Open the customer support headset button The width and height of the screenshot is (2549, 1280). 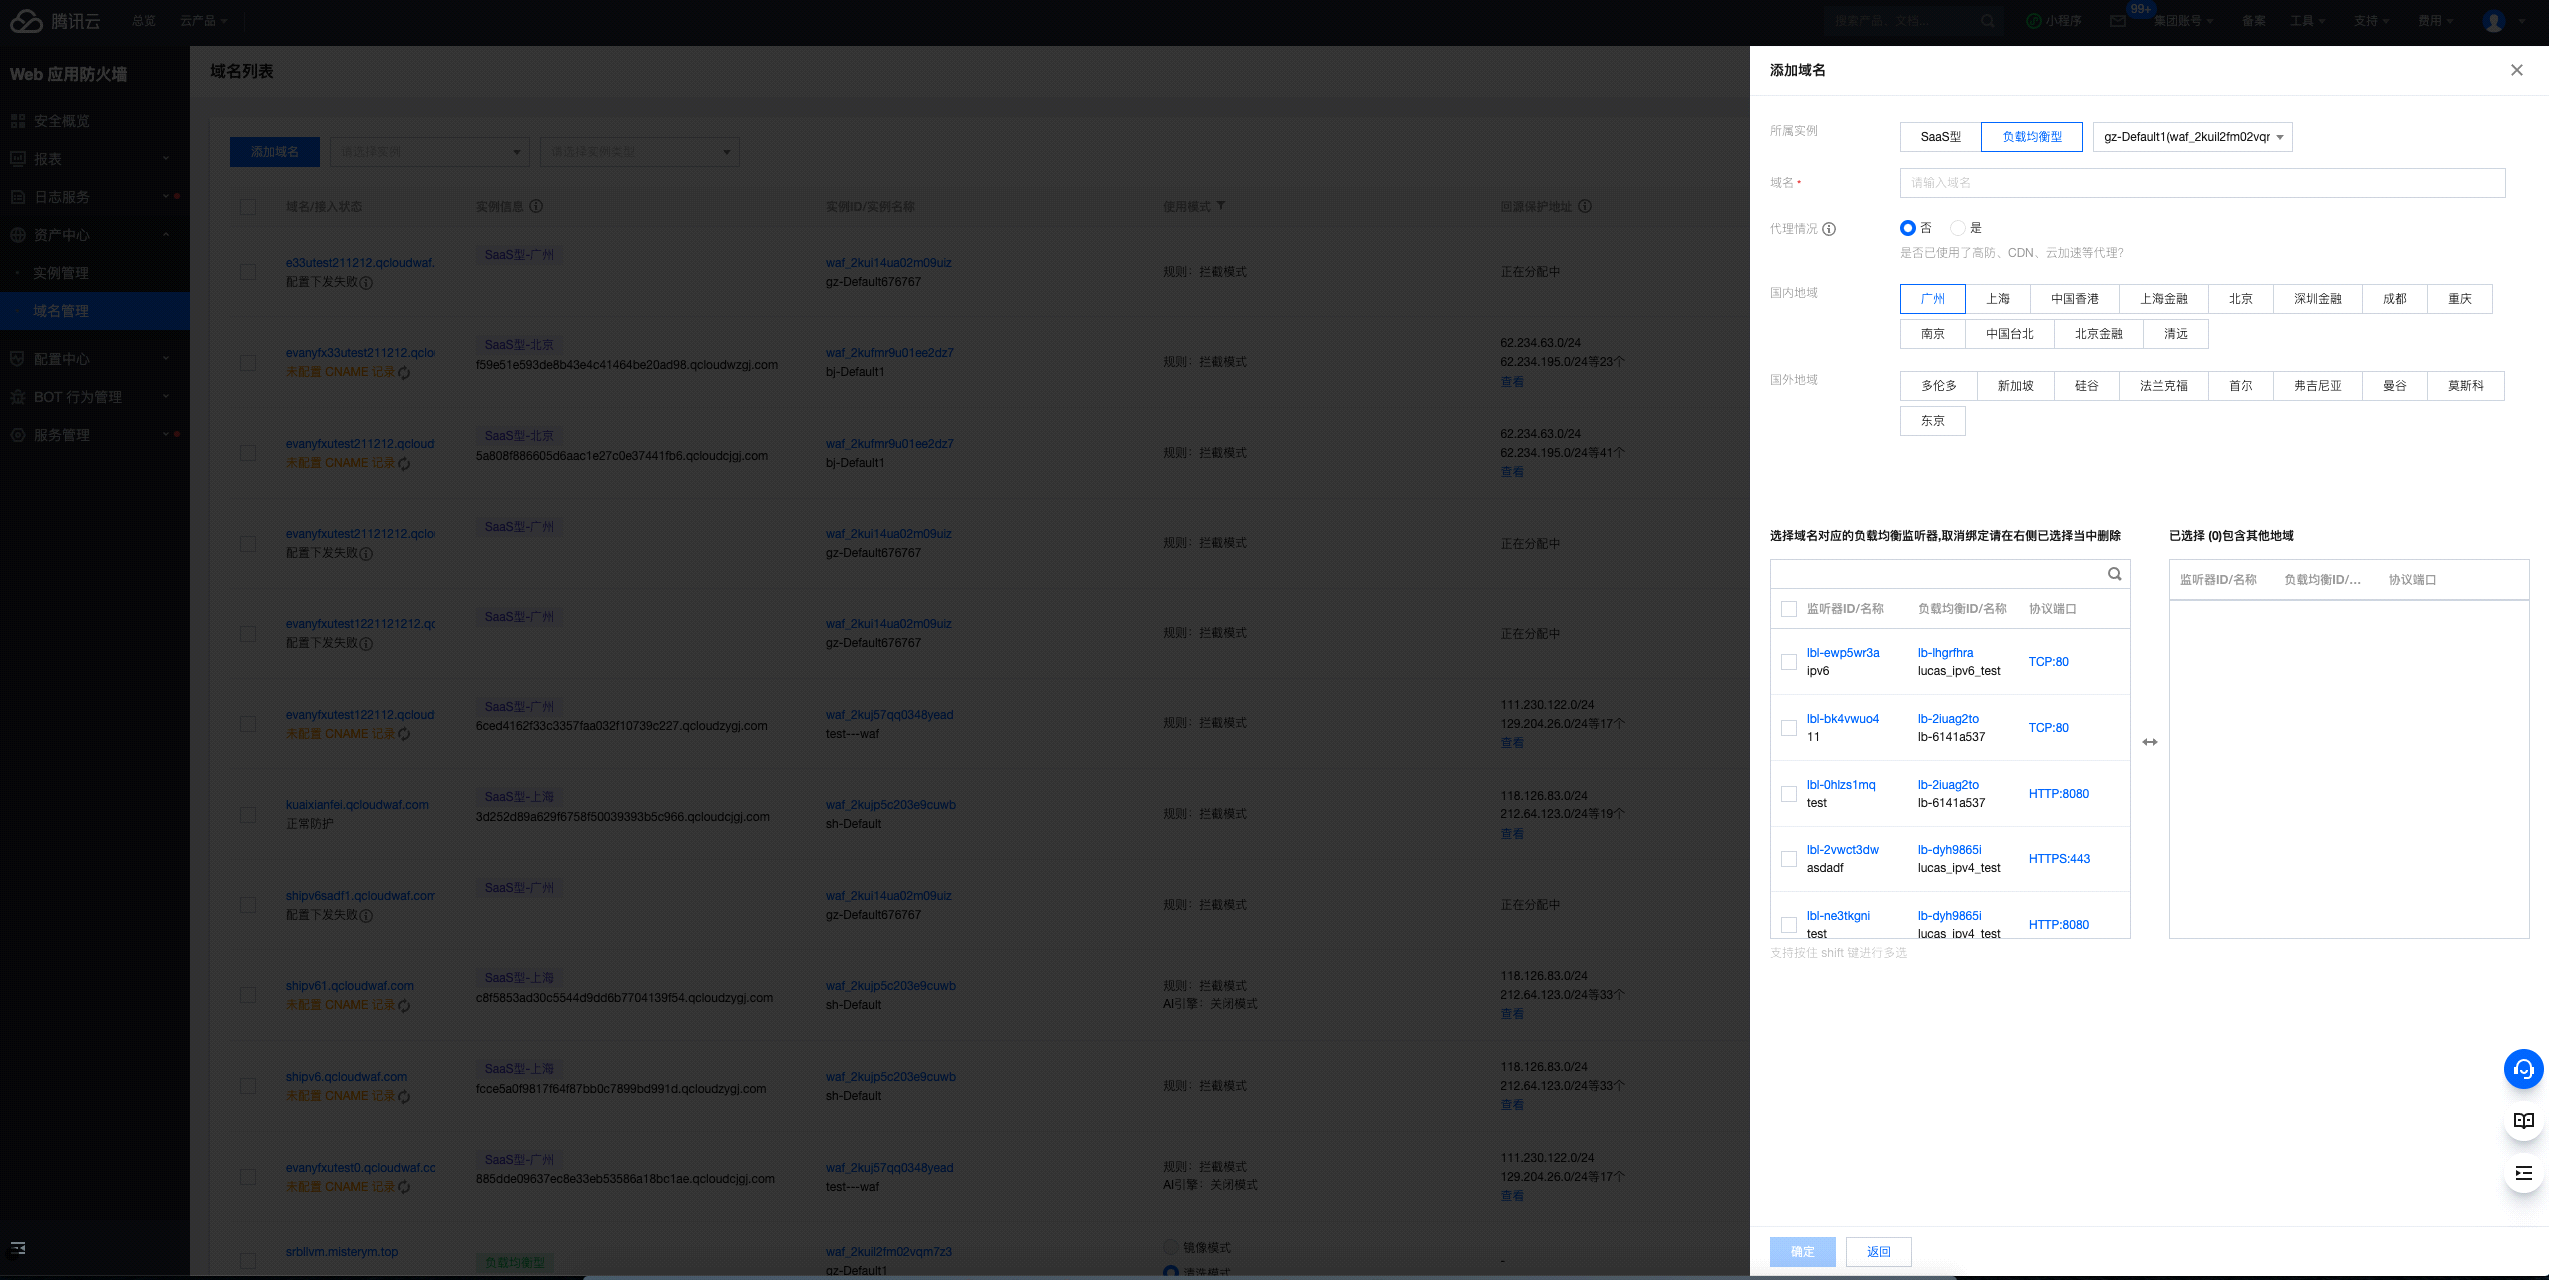point(2523,1069)
